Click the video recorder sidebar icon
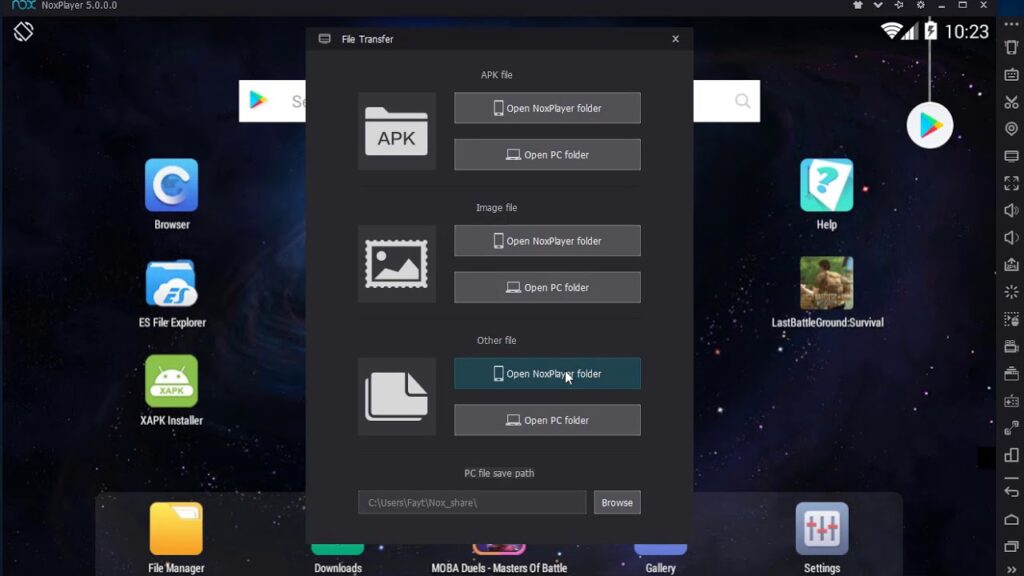 click(x=1011, y=346)
